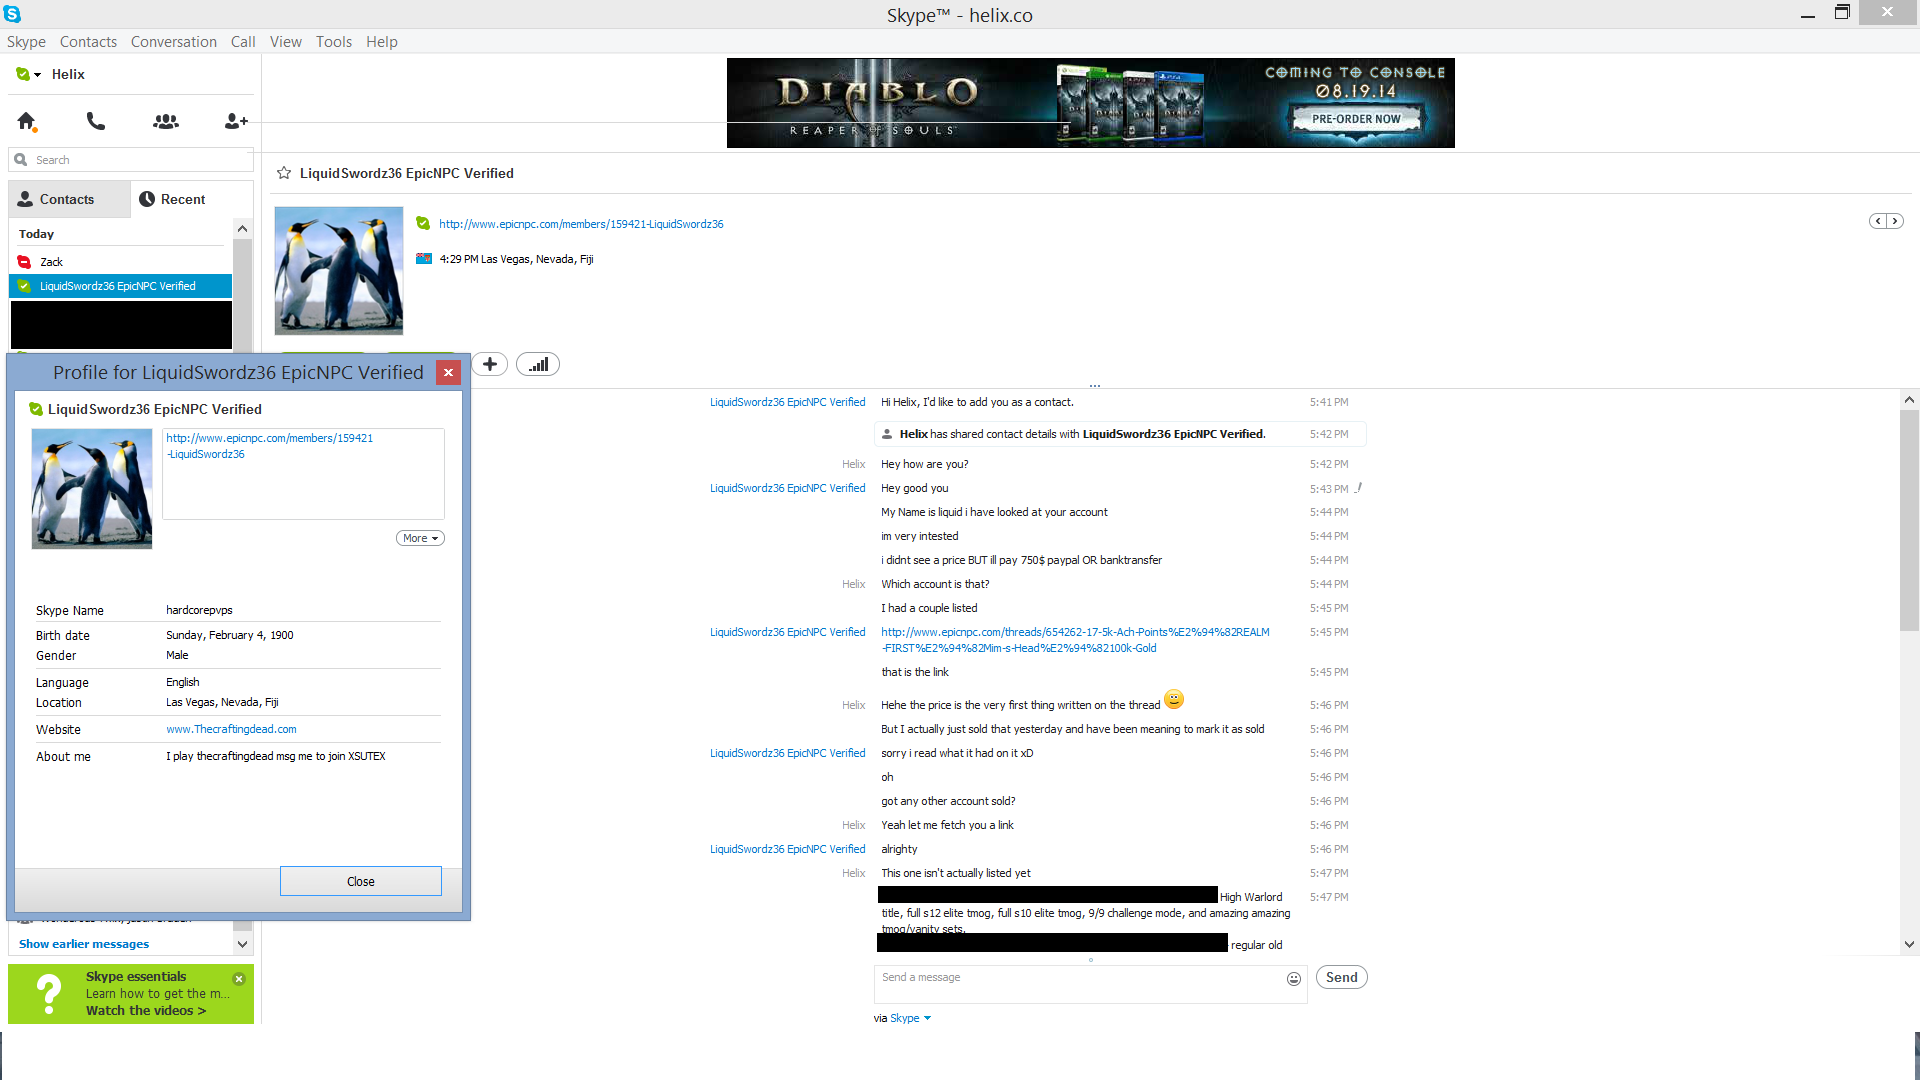Close the Profile dialog with red X
Viewport: 1920px width, 1080px height.
click(x=449, y=372)
